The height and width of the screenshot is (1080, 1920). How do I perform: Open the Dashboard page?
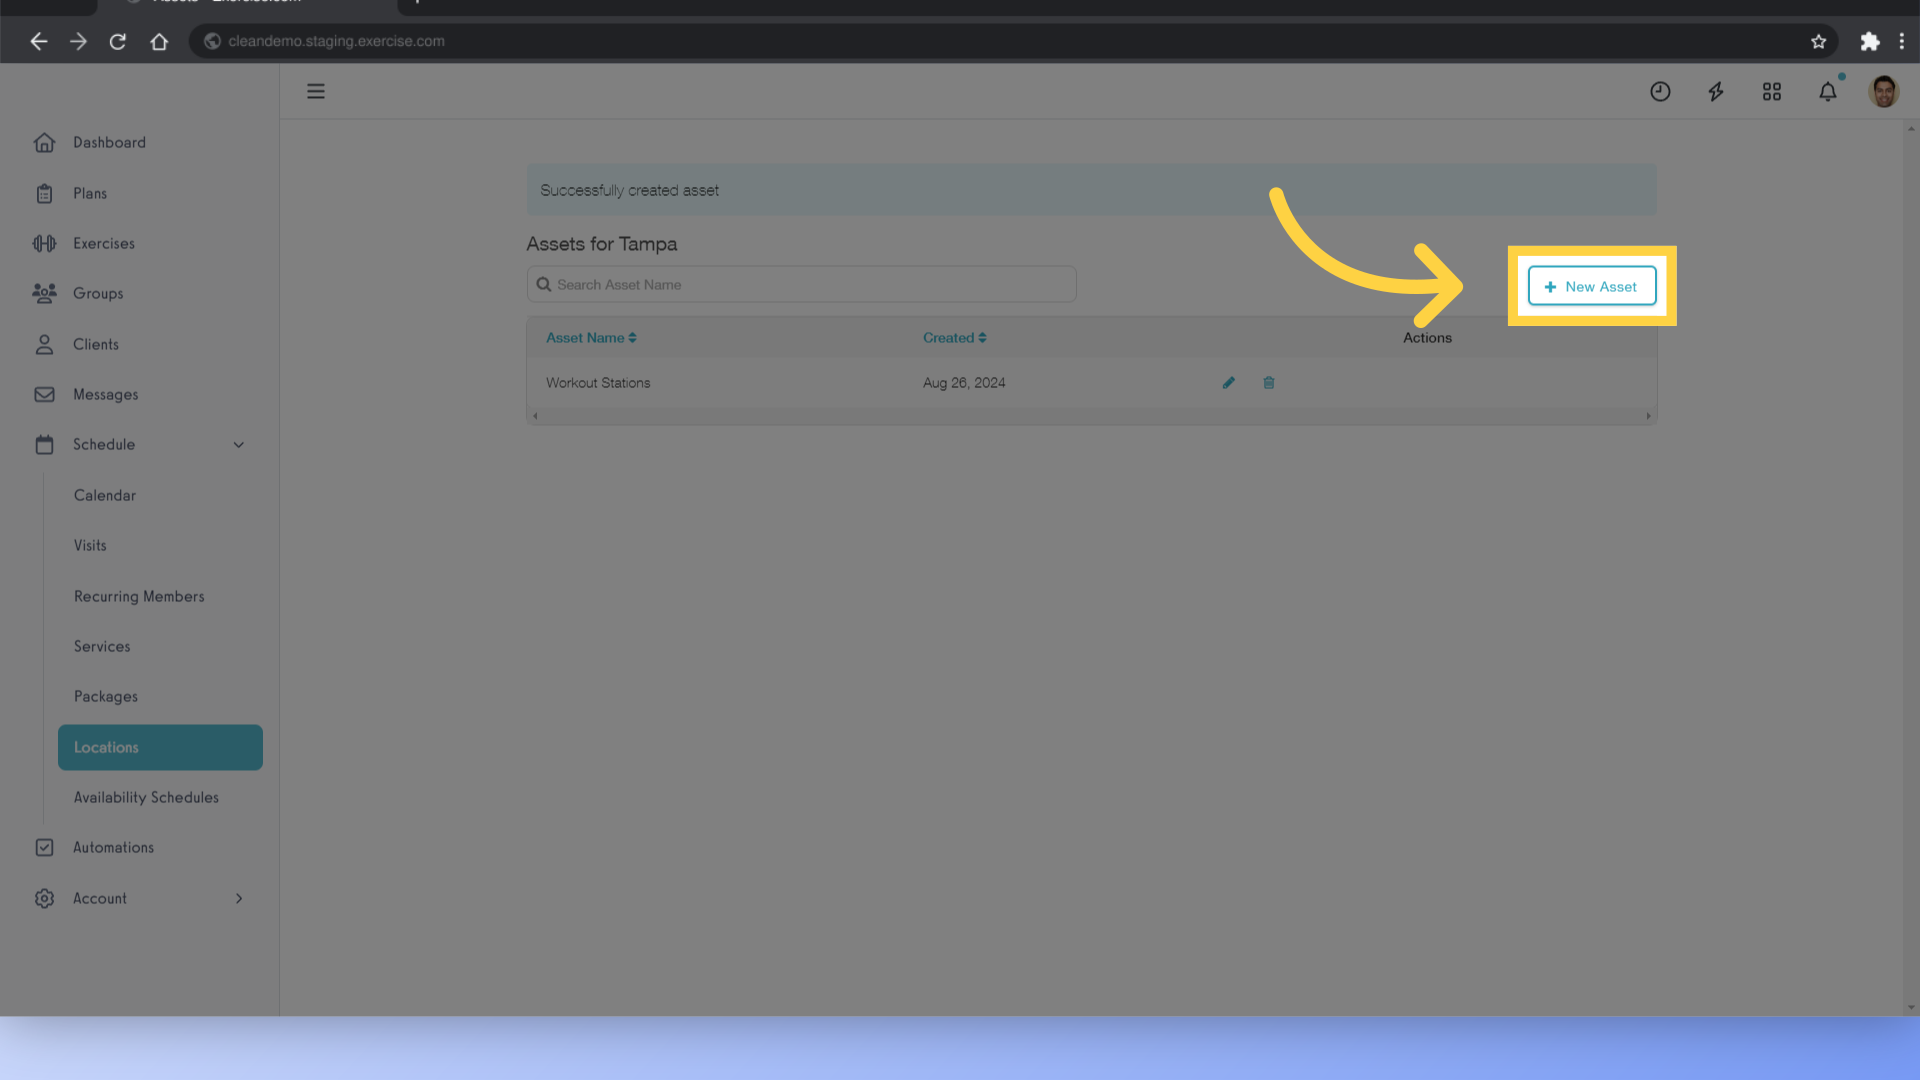109,142
